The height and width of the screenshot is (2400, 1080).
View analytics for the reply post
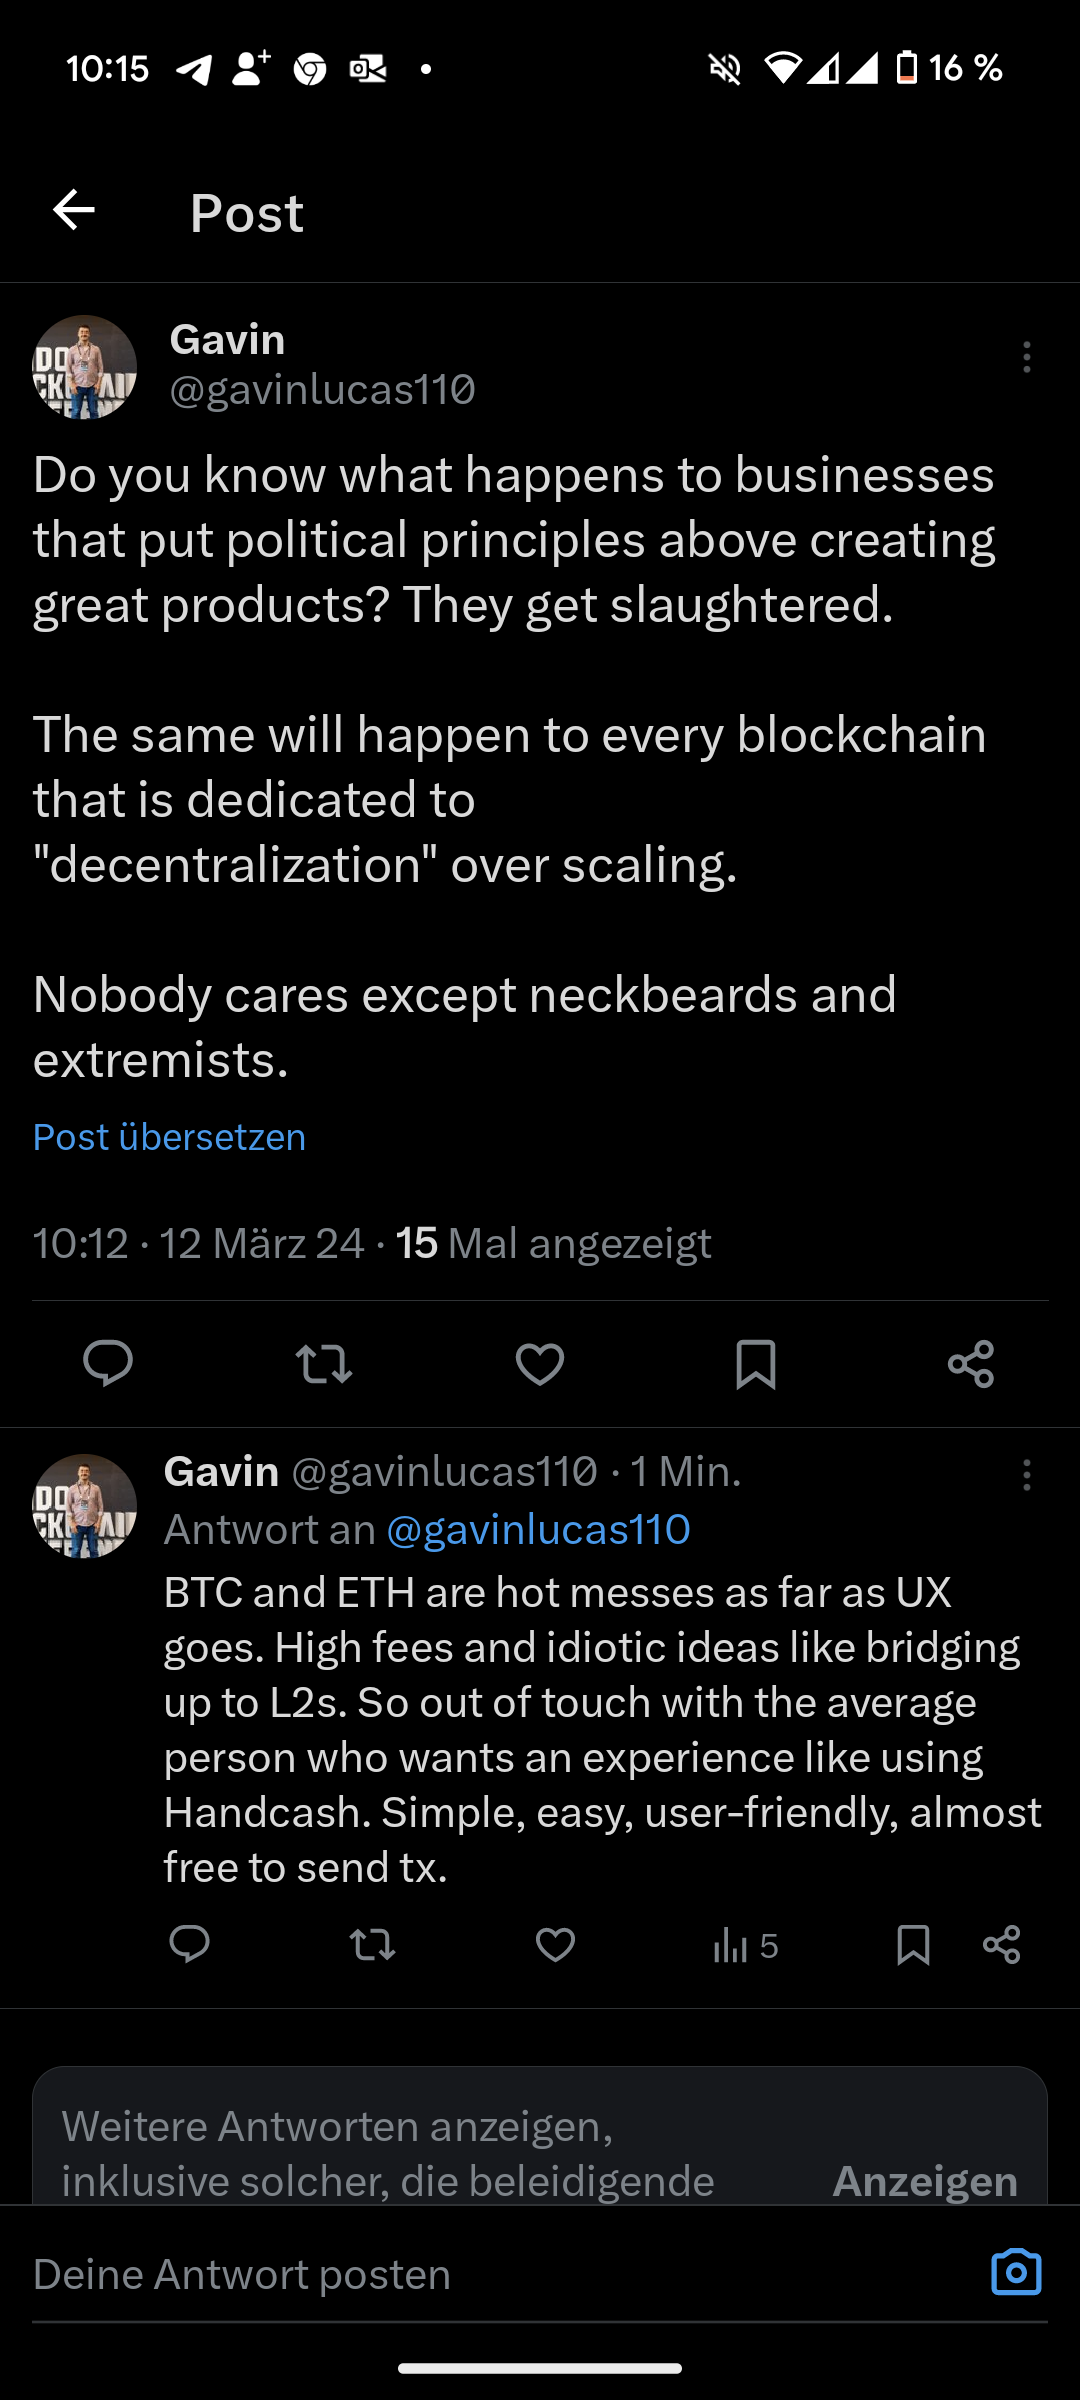[x=745, y=1946]
